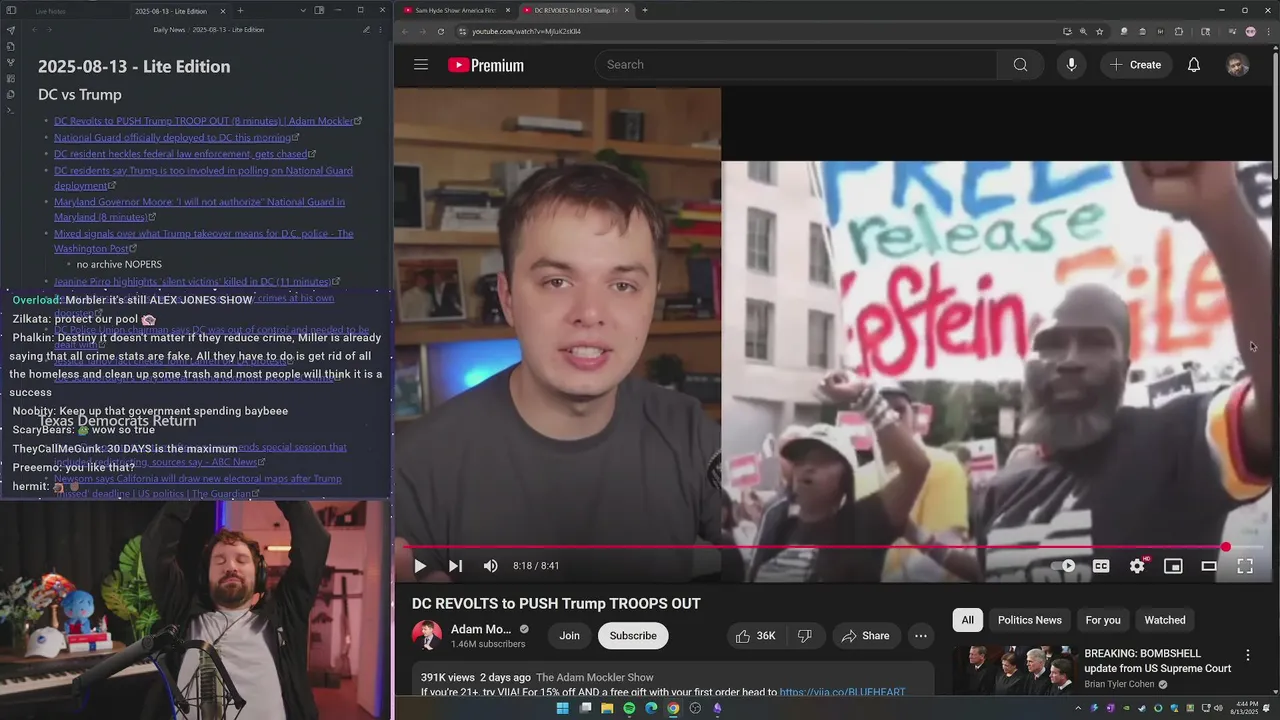The width and height of the screenshot is (1280, 720).
Task: Open the YouTube hamburger guide menu
Action: click(421, 65)
